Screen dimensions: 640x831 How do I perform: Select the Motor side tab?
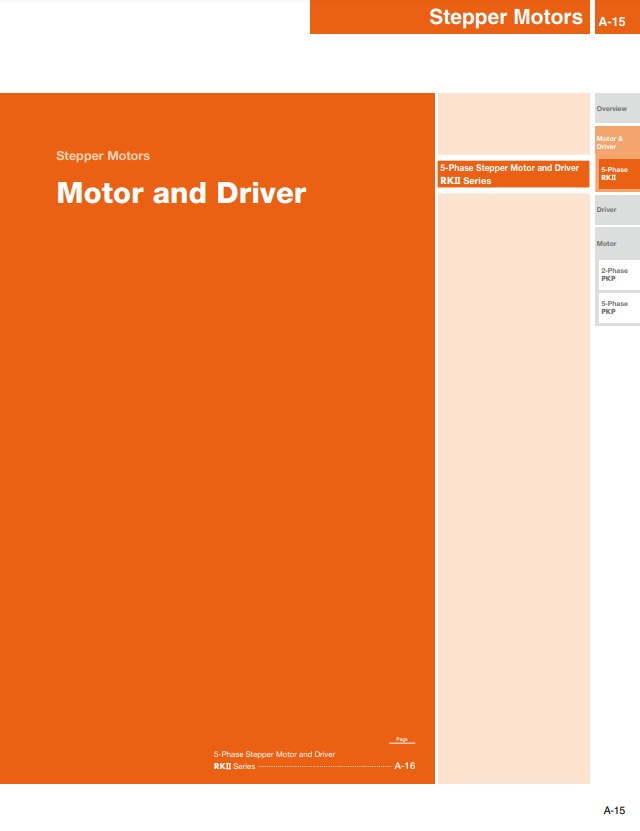tap(617, 243)
